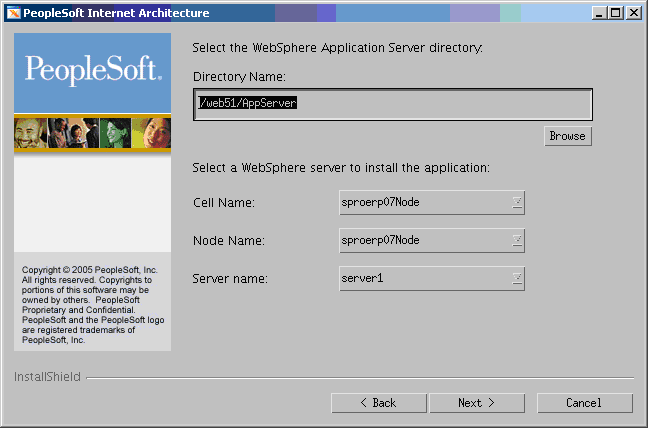This screenshot has width=648, height=428.
Task: Go to previous step with Back
Action: (x=378, y=403)
